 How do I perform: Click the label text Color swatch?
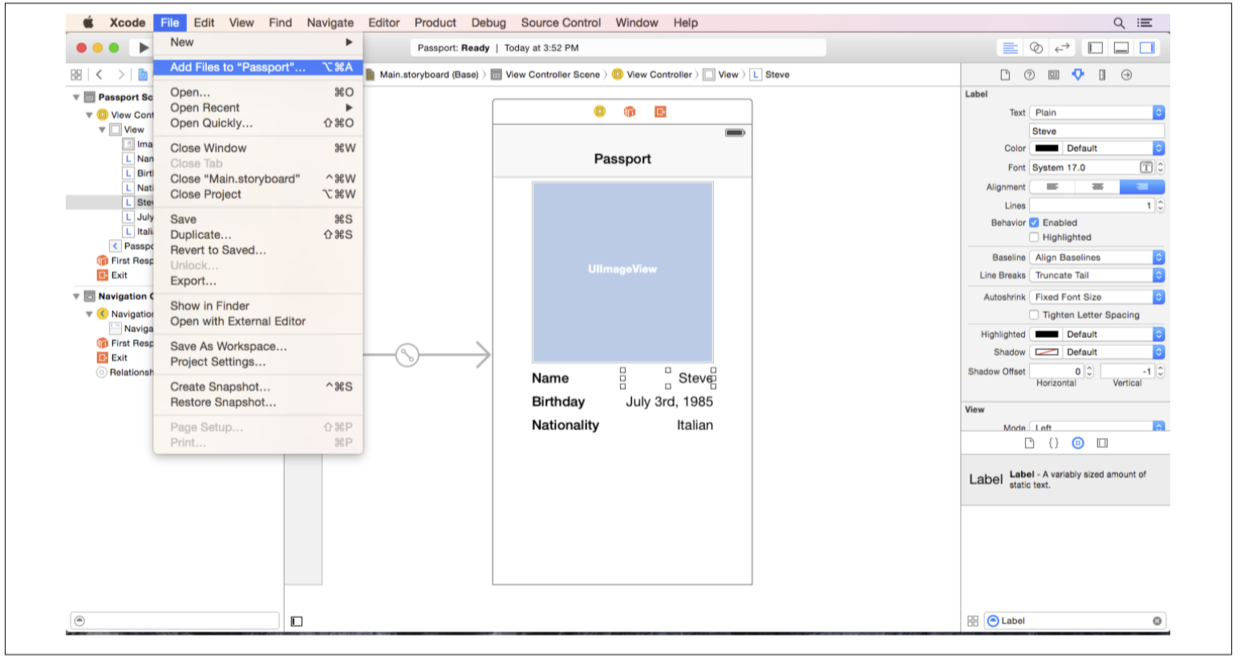[1046, 149]
